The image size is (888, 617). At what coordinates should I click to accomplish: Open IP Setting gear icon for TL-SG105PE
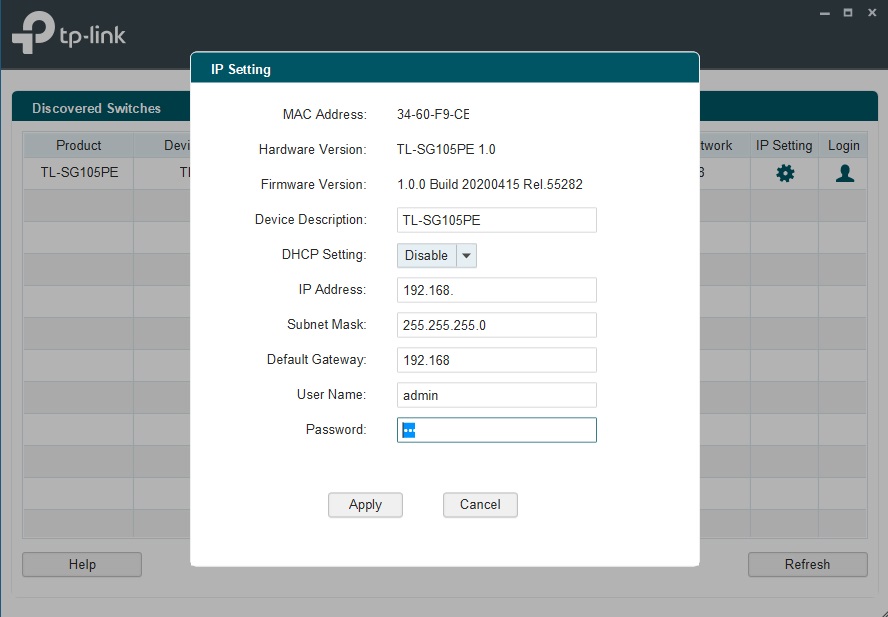(785, 173)
